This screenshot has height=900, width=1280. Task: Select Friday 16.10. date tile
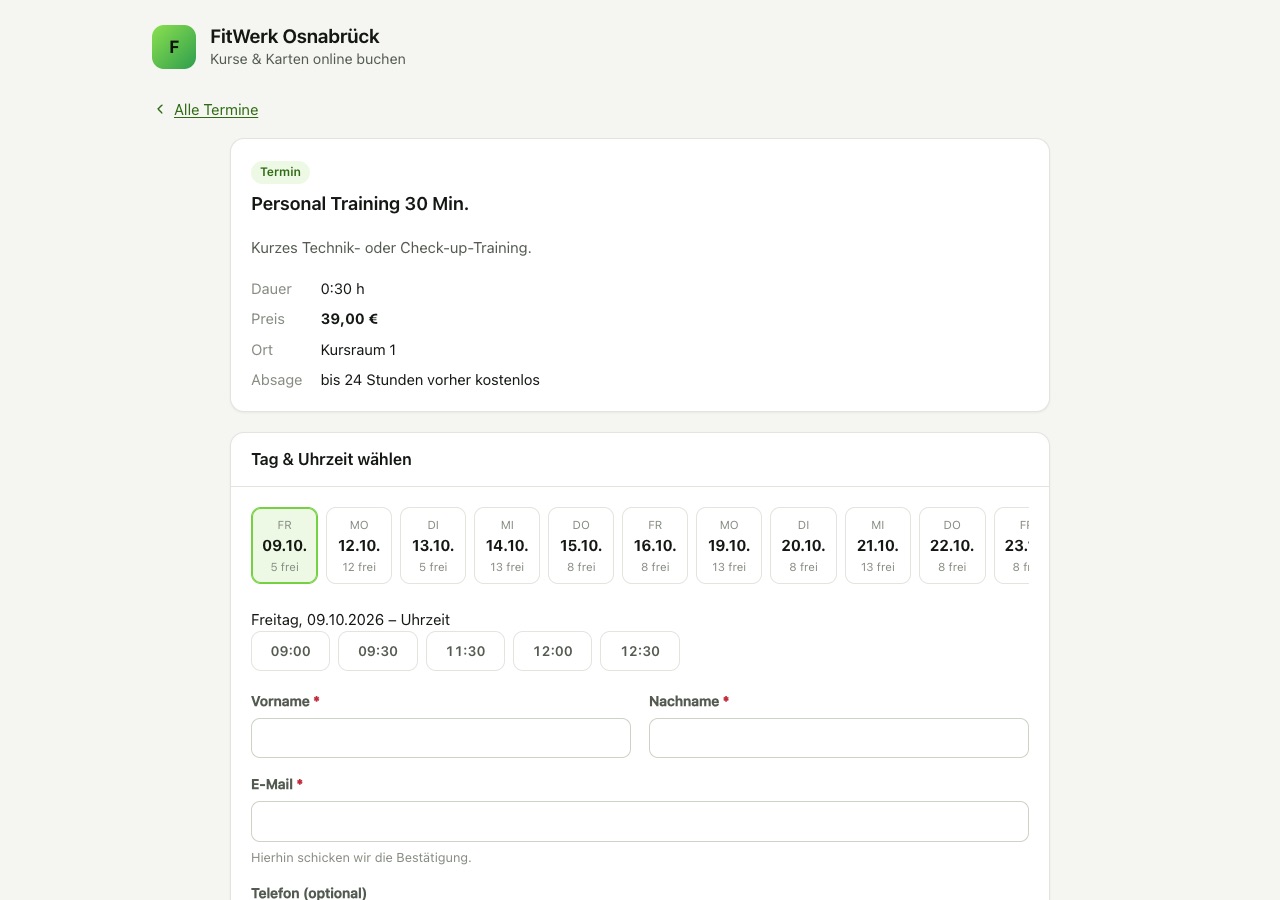coord(655,545)
